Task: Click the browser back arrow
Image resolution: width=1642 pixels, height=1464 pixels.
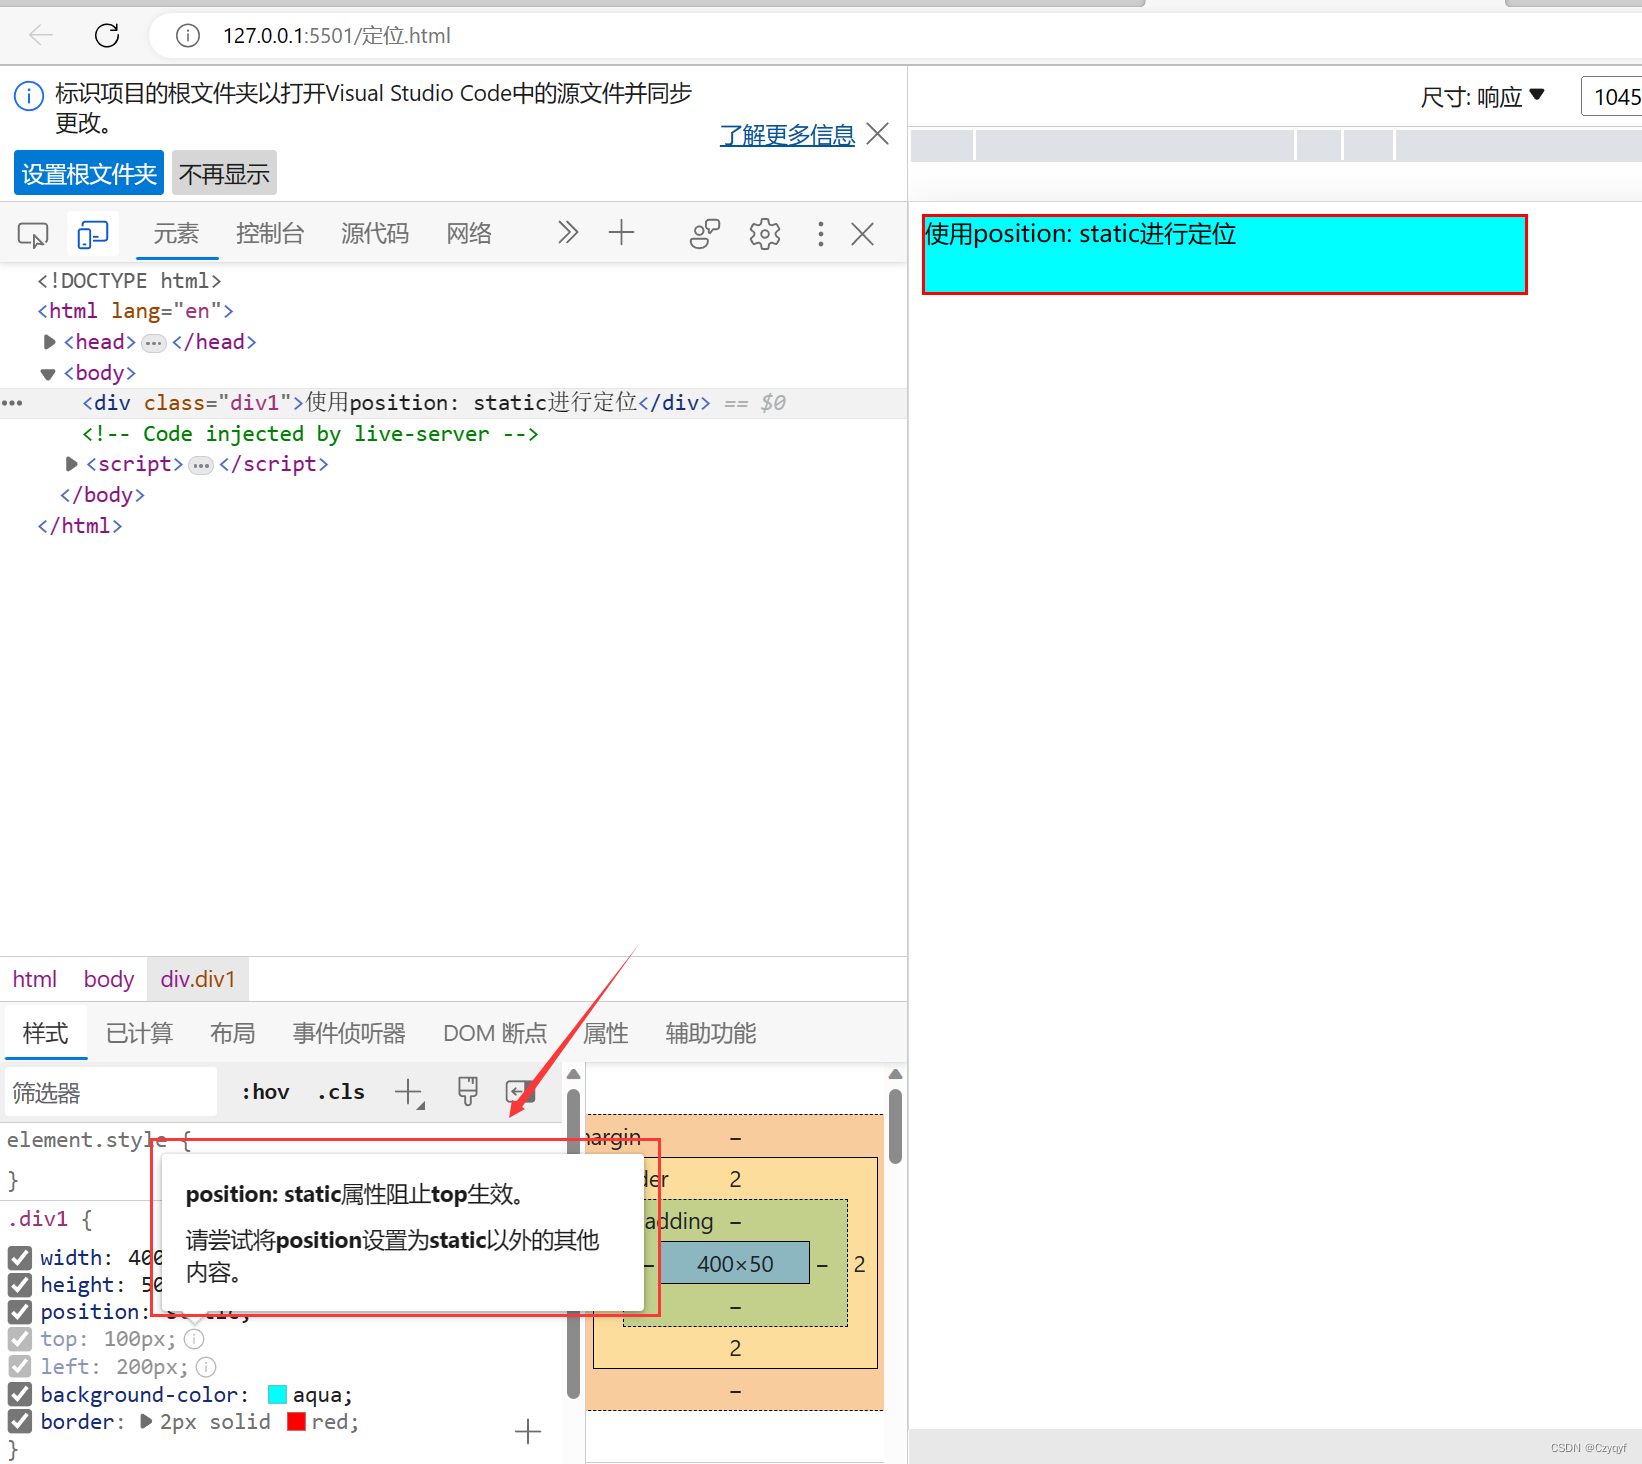Action: 41,36
